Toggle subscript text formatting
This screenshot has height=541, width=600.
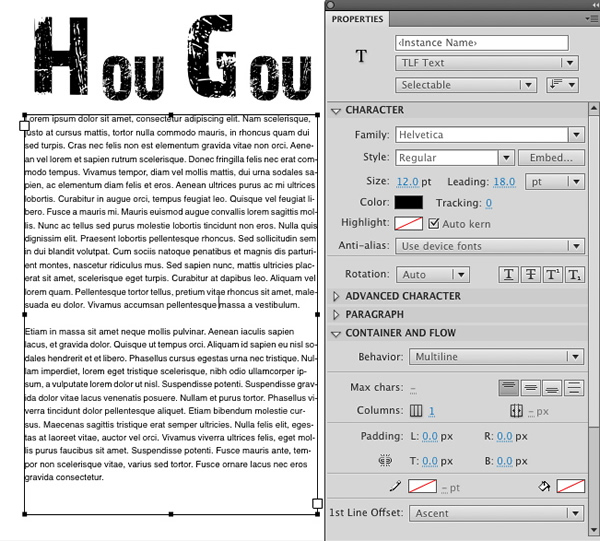coord(574,274)
